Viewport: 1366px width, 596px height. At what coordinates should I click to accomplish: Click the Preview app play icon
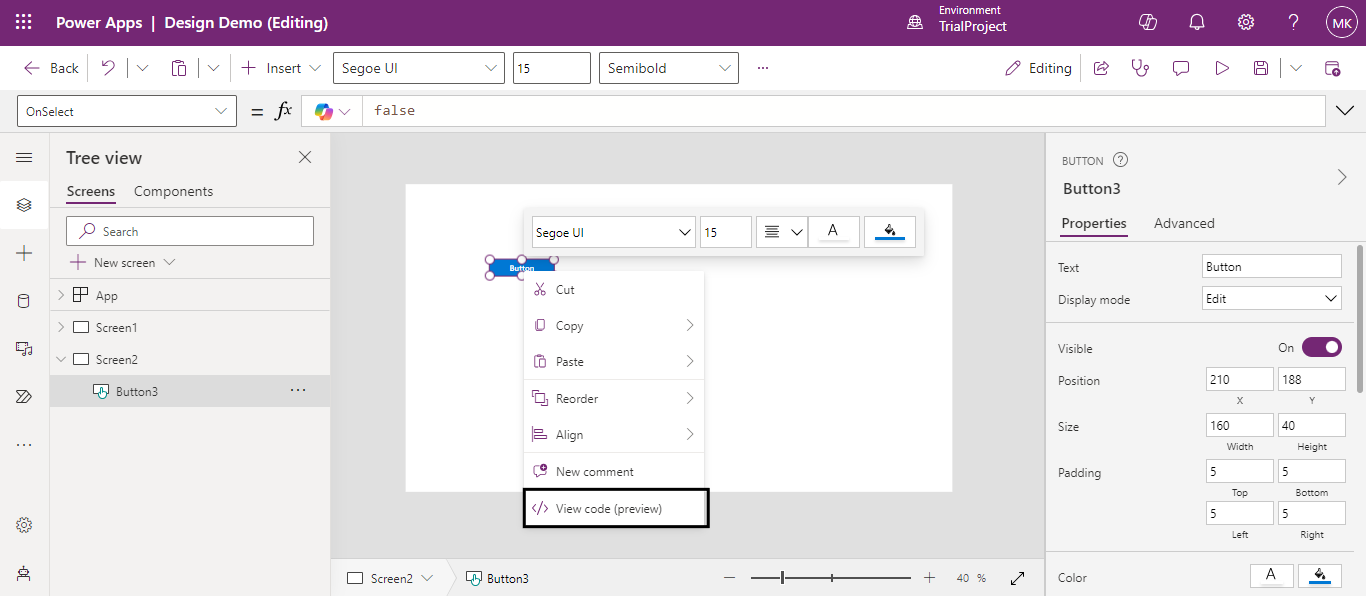point(1221,68)
